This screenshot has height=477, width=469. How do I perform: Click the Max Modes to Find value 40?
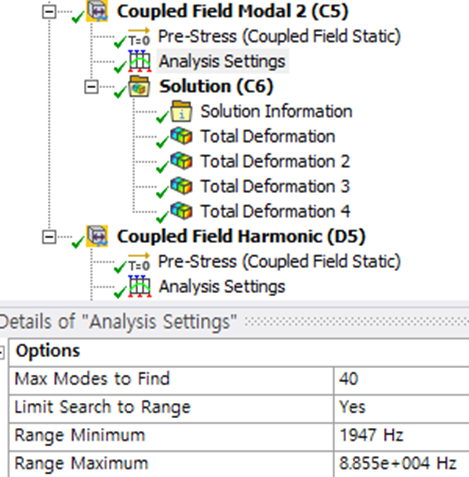pyautogui.click(x=401, y=380)
